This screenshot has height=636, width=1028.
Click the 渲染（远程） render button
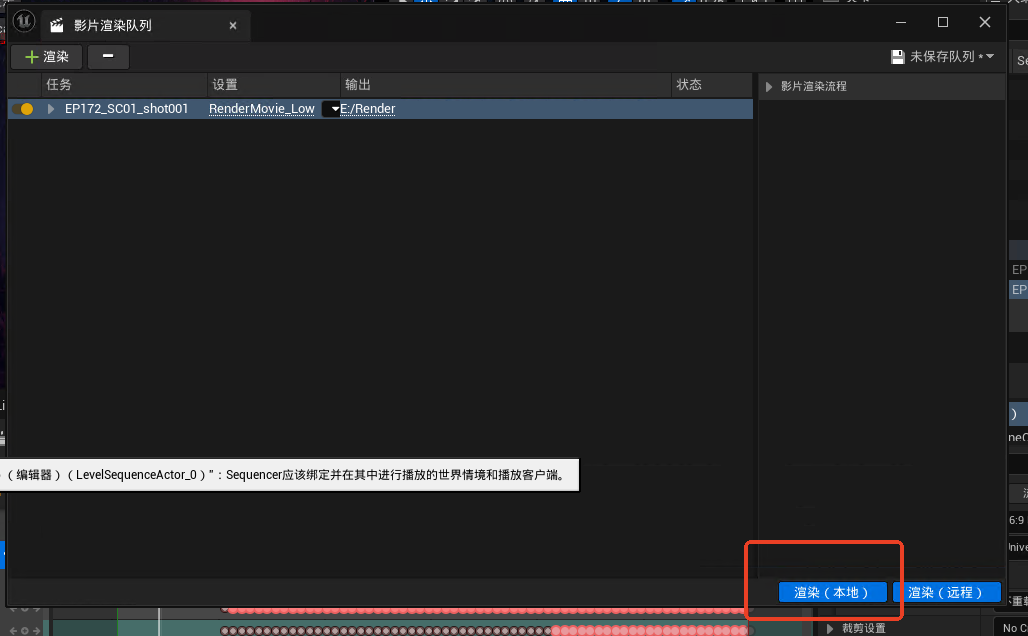[x=946, y=592]
